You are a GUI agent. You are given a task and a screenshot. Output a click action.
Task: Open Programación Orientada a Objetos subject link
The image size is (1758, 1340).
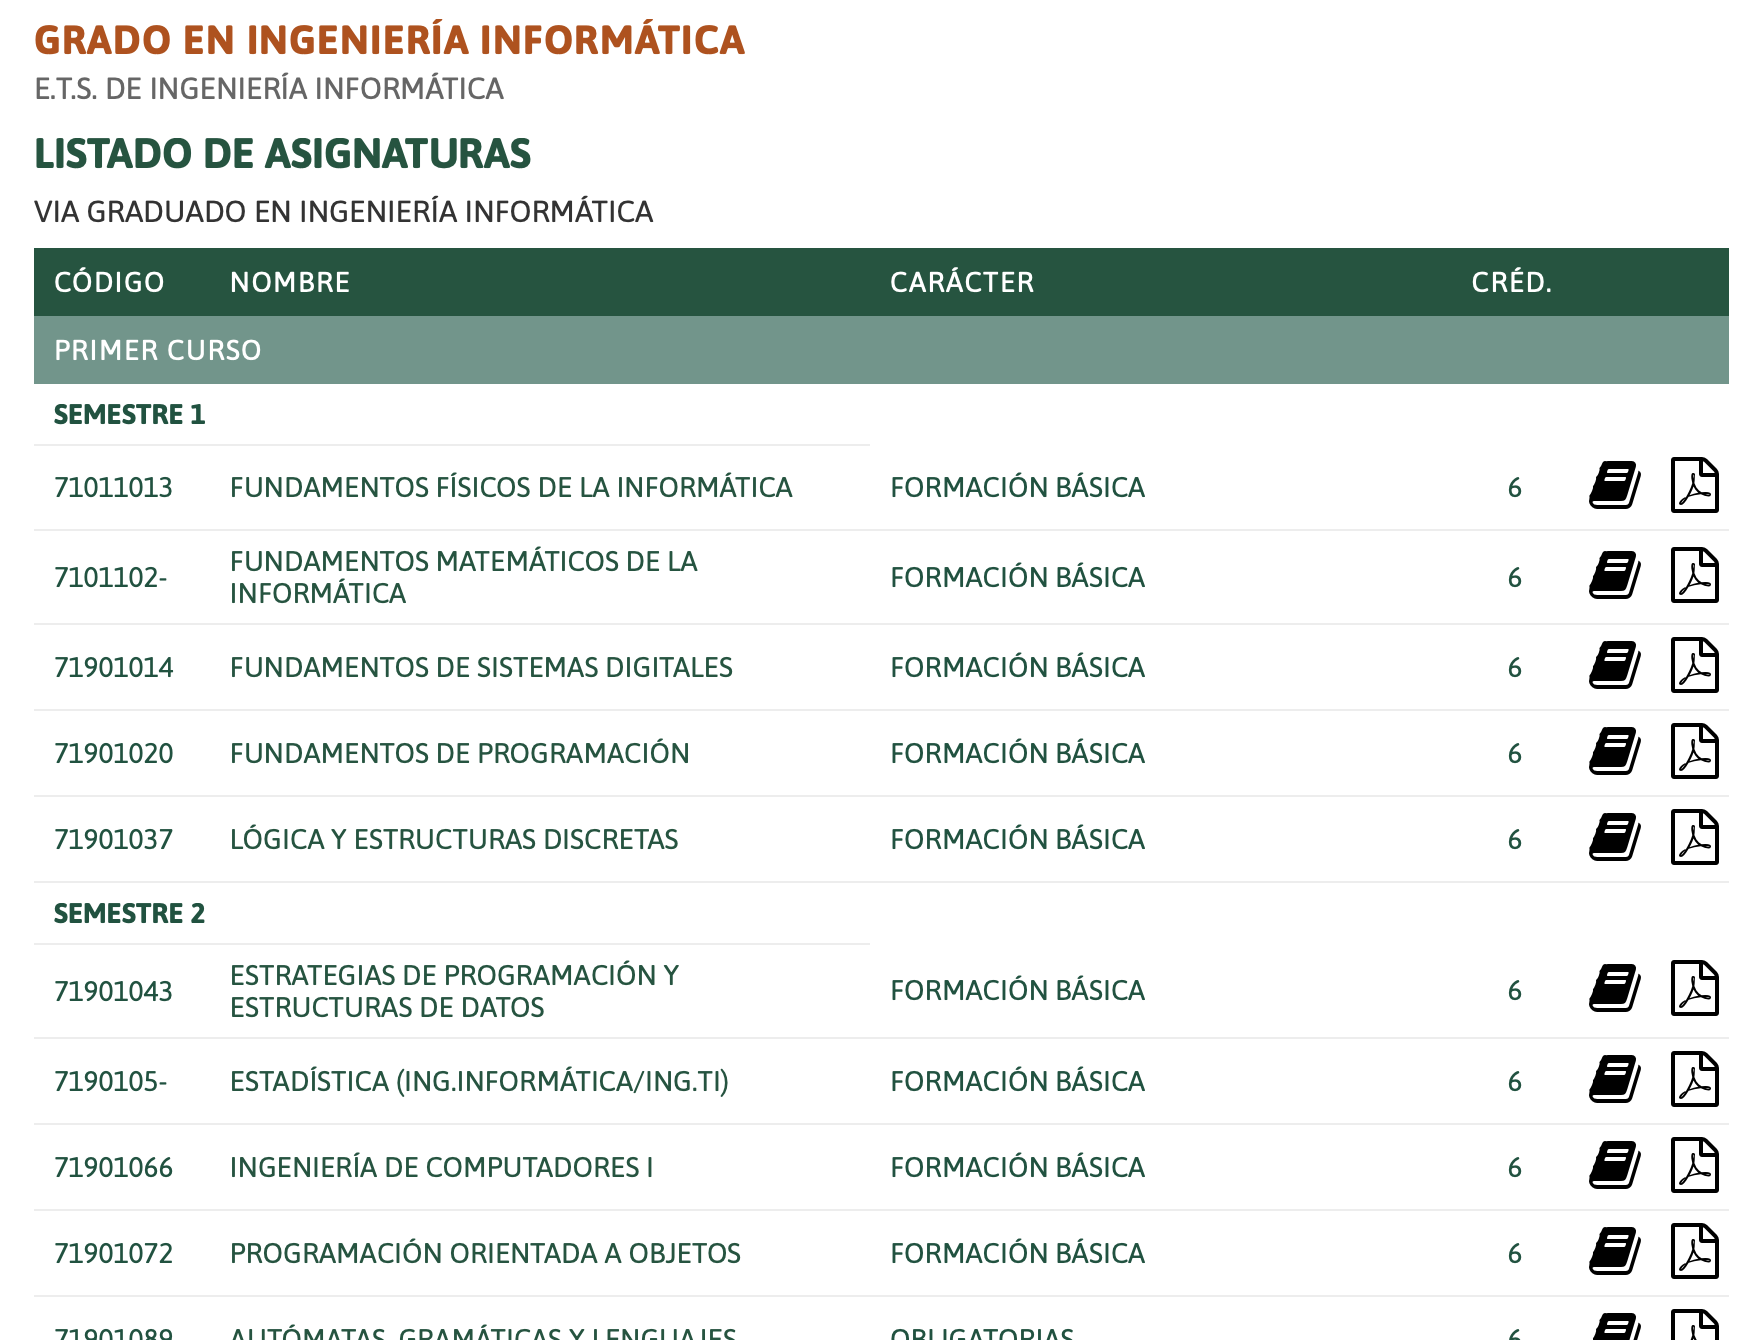pos(485,1253)
